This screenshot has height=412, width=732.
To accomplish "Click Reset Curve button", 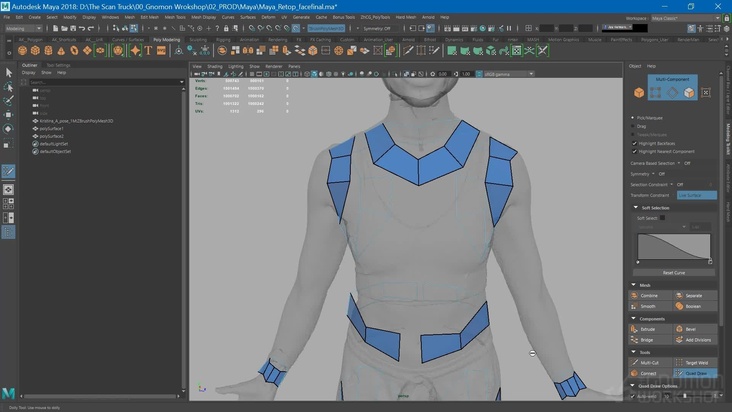I will click(x=674, y=272).
